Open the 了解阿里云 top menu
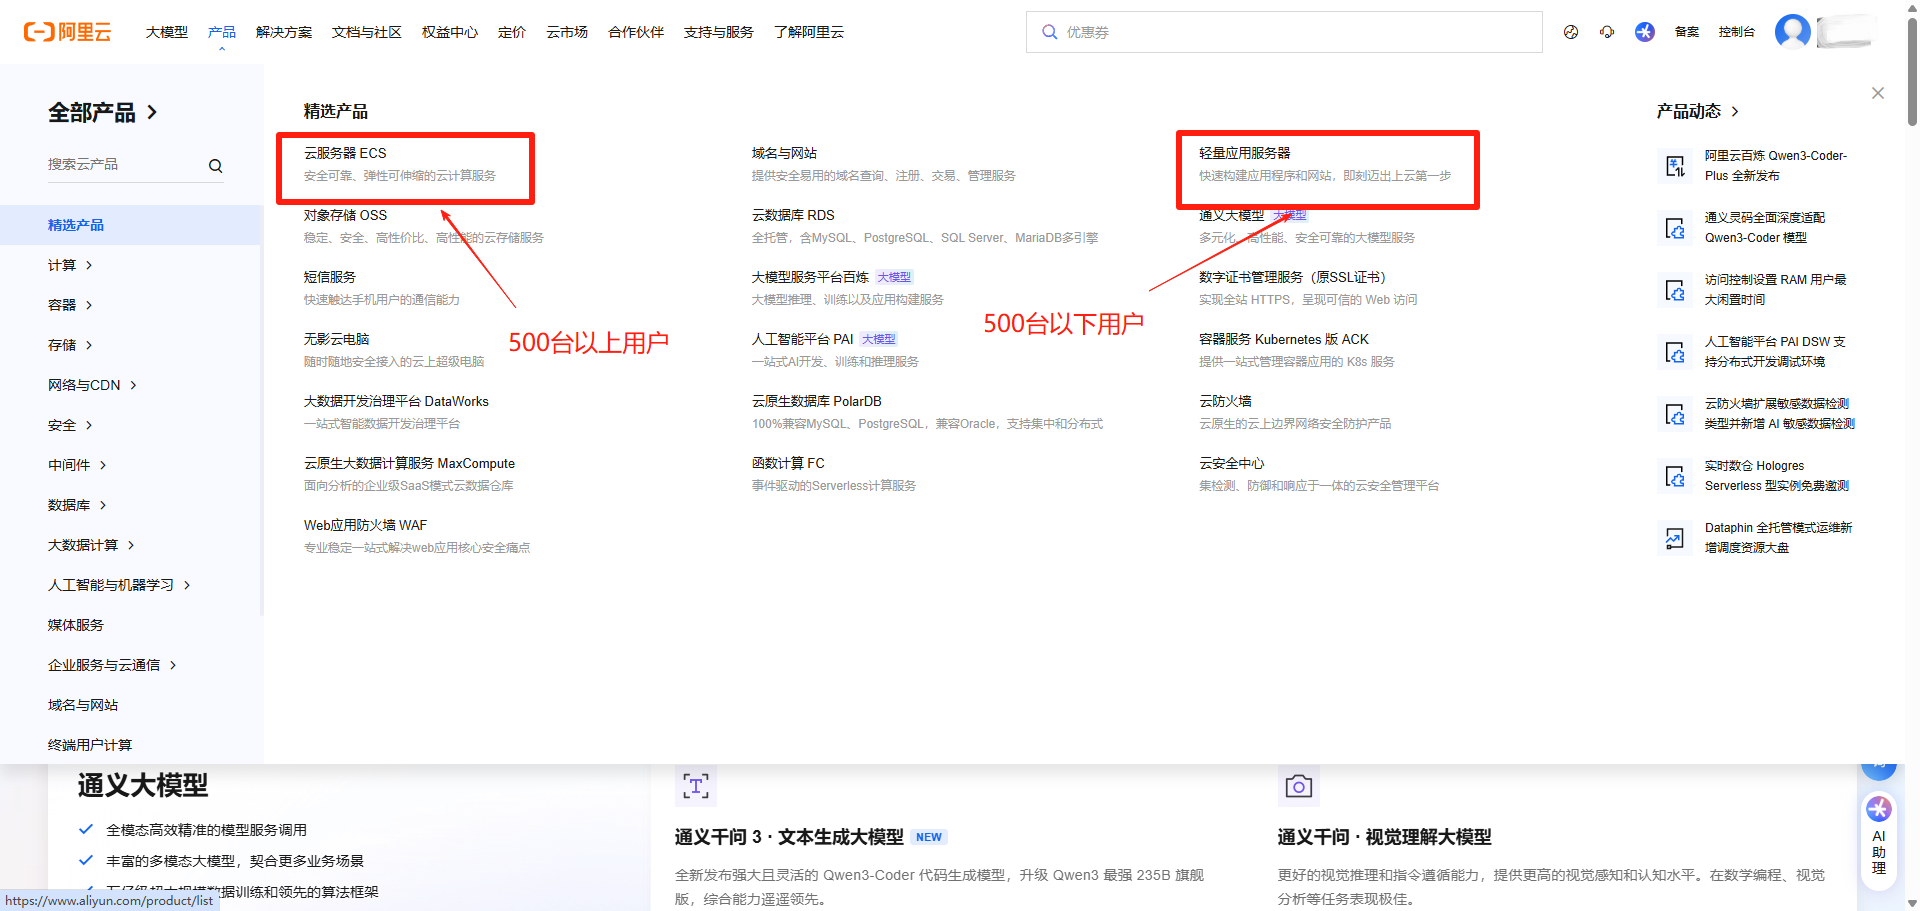 tap(809, 32)
